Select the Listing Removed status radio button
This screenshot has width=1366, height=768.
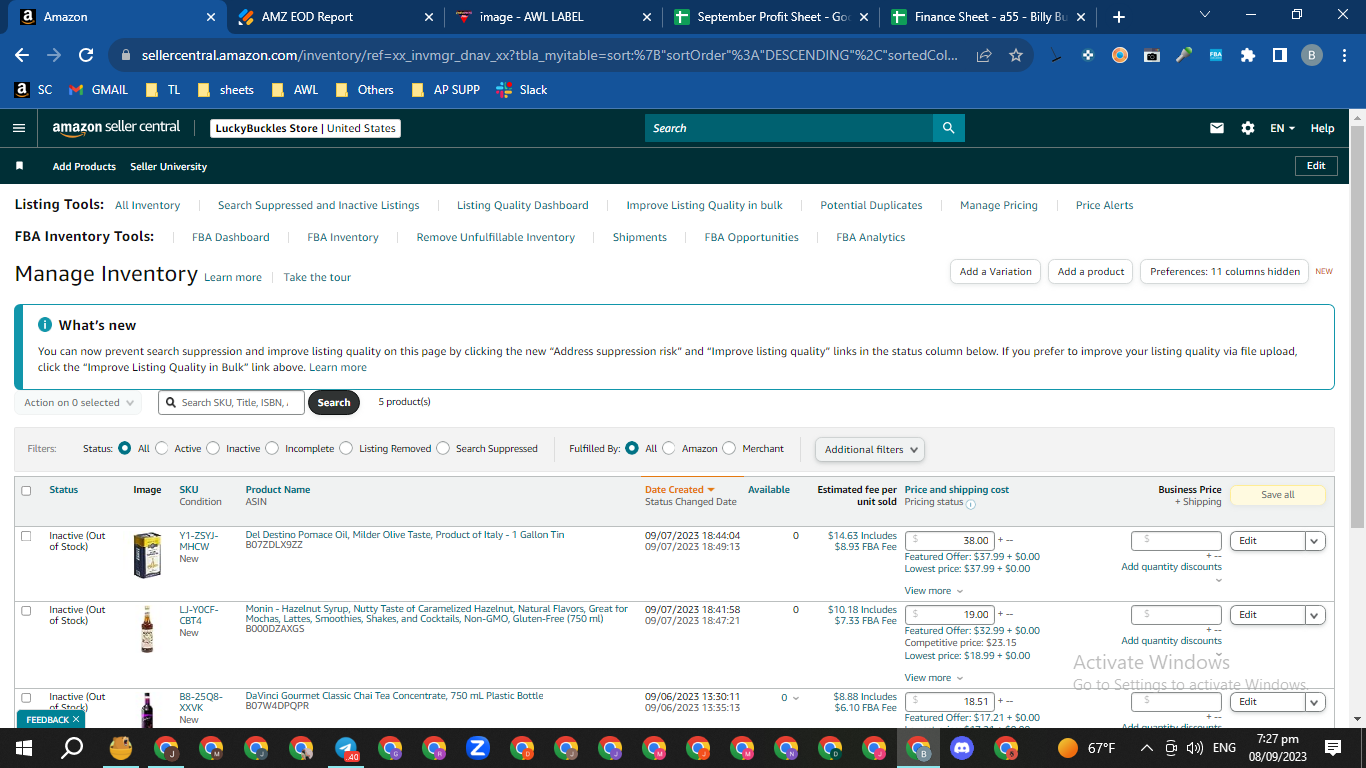coord(346,449)
